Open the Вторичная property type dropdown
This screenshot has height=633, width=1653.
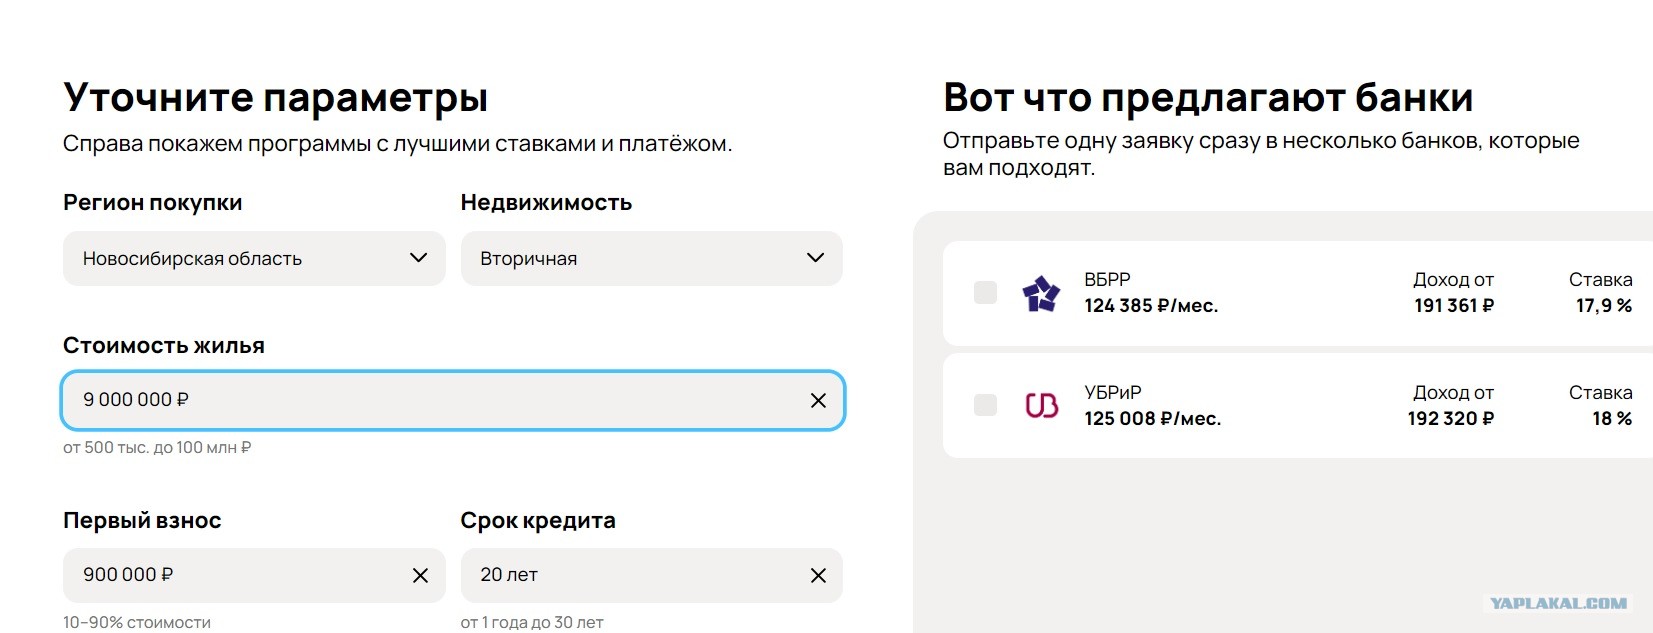coord(651,258)
